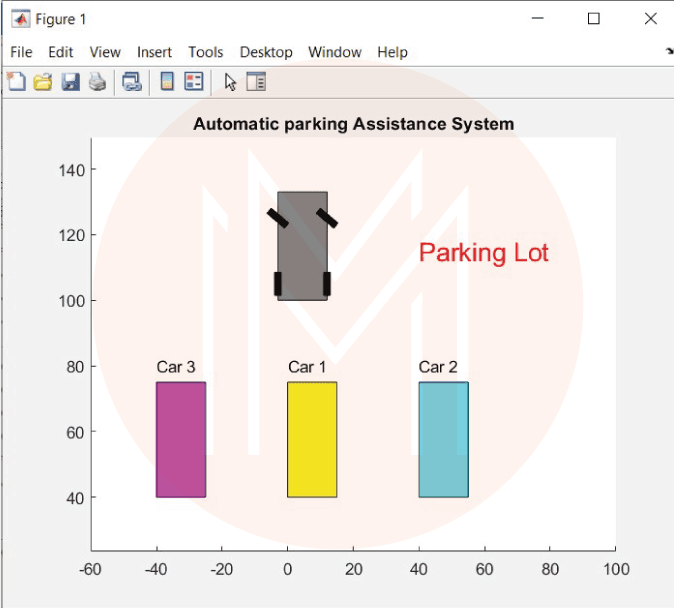Expand the View menu
Viewport: 674px width, 608px height.
tap(105, 52)
